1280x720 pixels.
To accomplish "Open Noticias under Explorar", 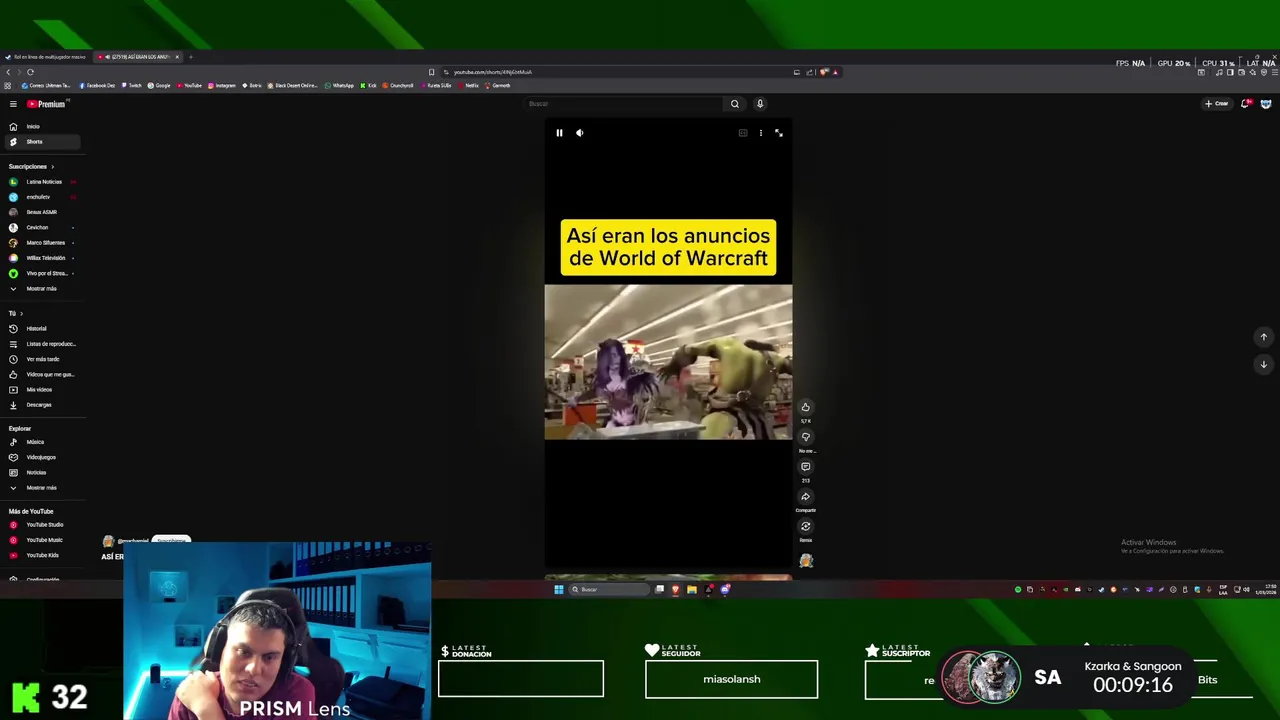I will [x=40, y=473].
